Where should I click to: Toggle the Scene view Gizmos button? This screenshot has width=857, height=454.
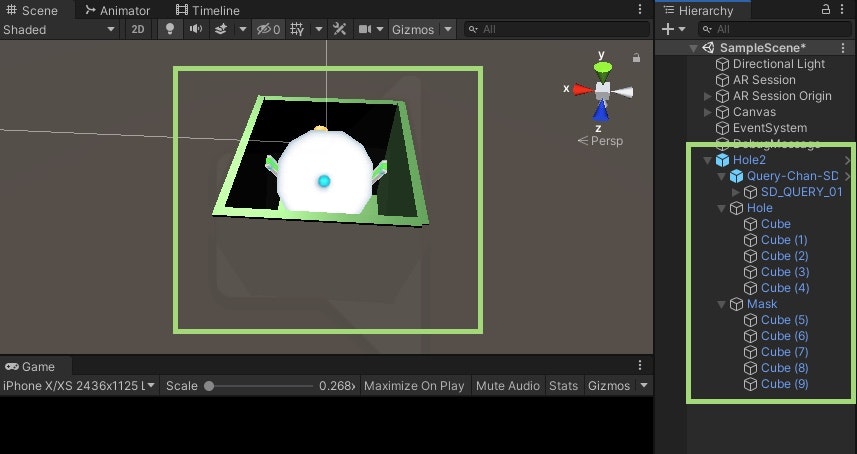413,30
